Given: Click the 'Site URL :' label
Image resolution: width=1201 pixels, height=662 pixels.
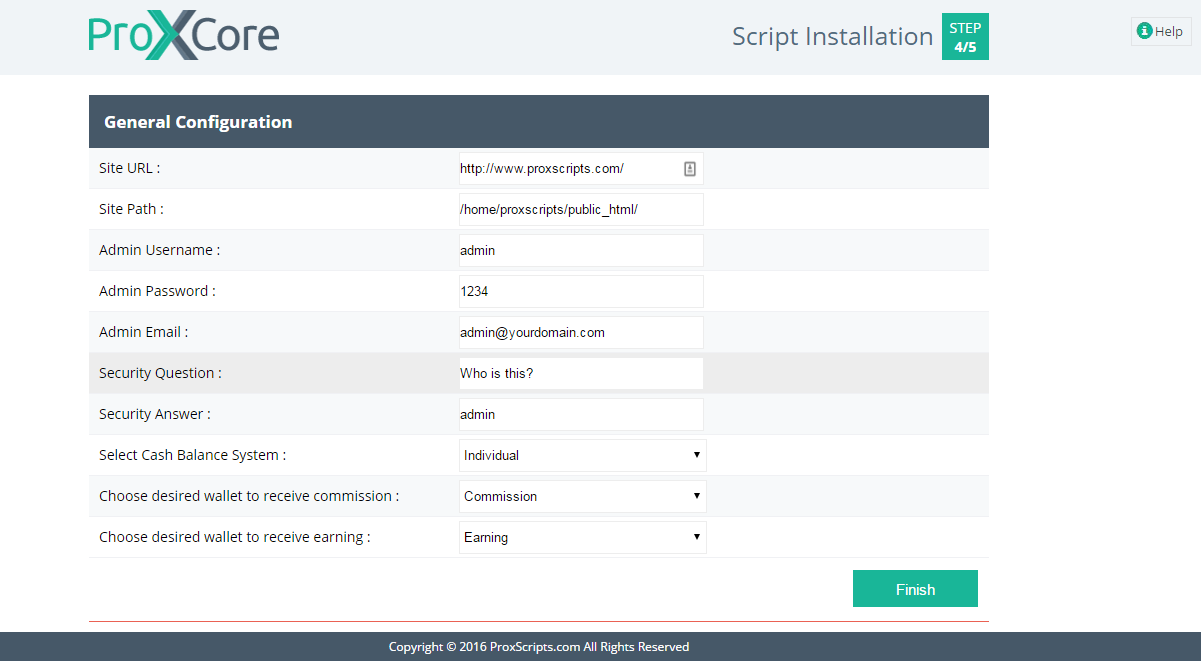Looking at the screenshot, I should (x=129, y=168).
